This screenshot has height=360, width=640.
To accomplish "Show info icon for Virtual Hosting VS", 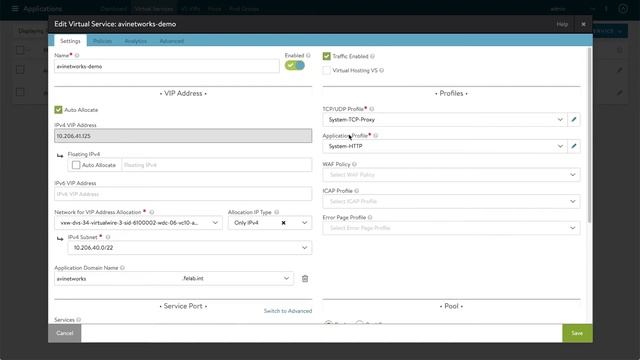I will [x=382, y=70].
